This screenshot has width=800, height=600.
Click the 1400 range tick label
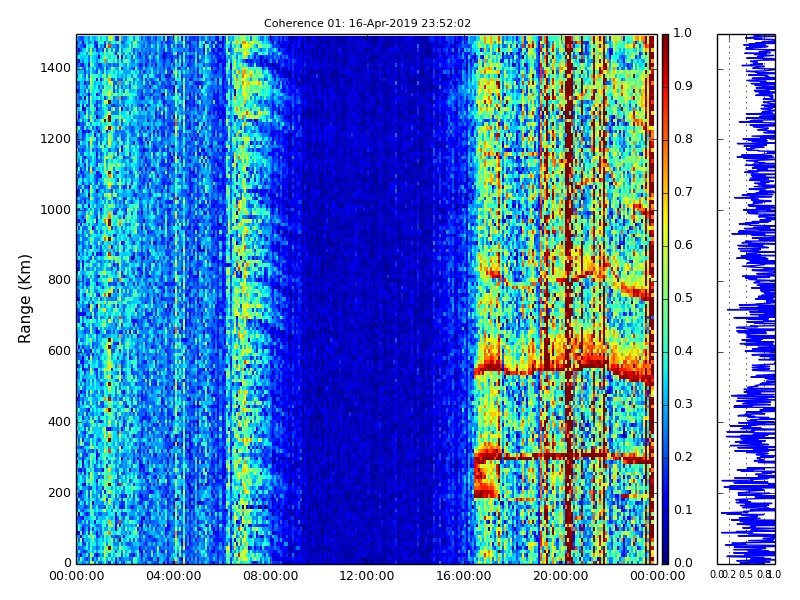[x=56, y=68]
